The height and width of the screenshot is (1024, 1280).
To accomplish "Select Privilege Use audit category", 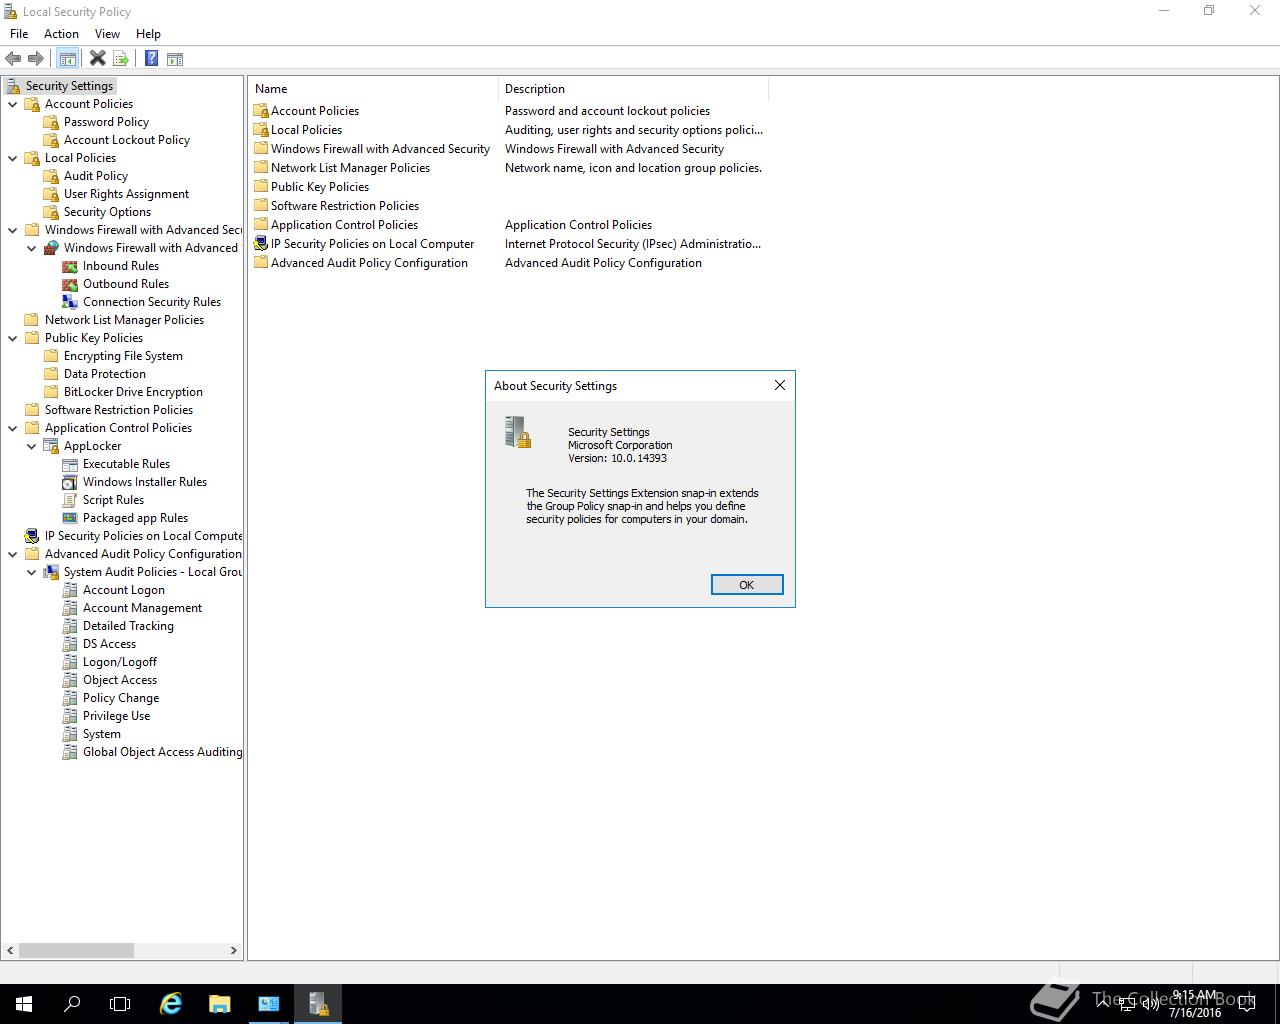I will [116, 716].
